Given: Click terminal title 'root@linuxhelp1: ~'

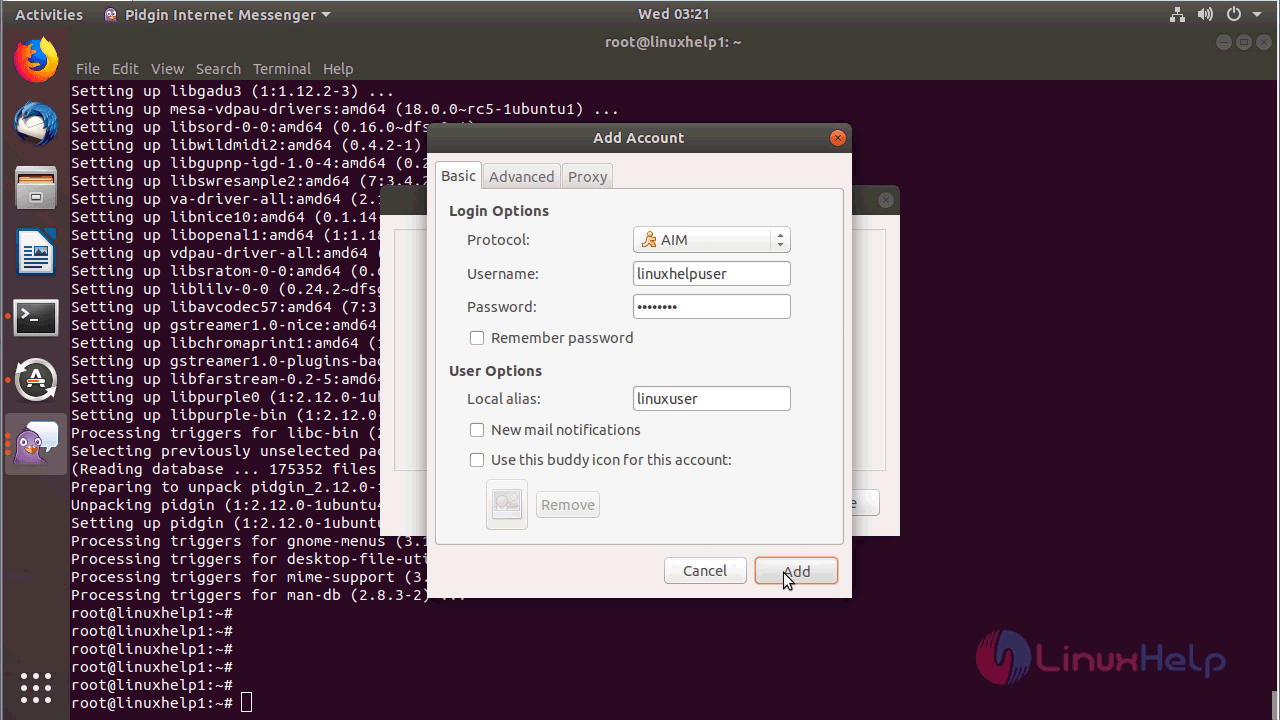Looking at the screenshot, I should pyautogui.click(x=673, y=42).
